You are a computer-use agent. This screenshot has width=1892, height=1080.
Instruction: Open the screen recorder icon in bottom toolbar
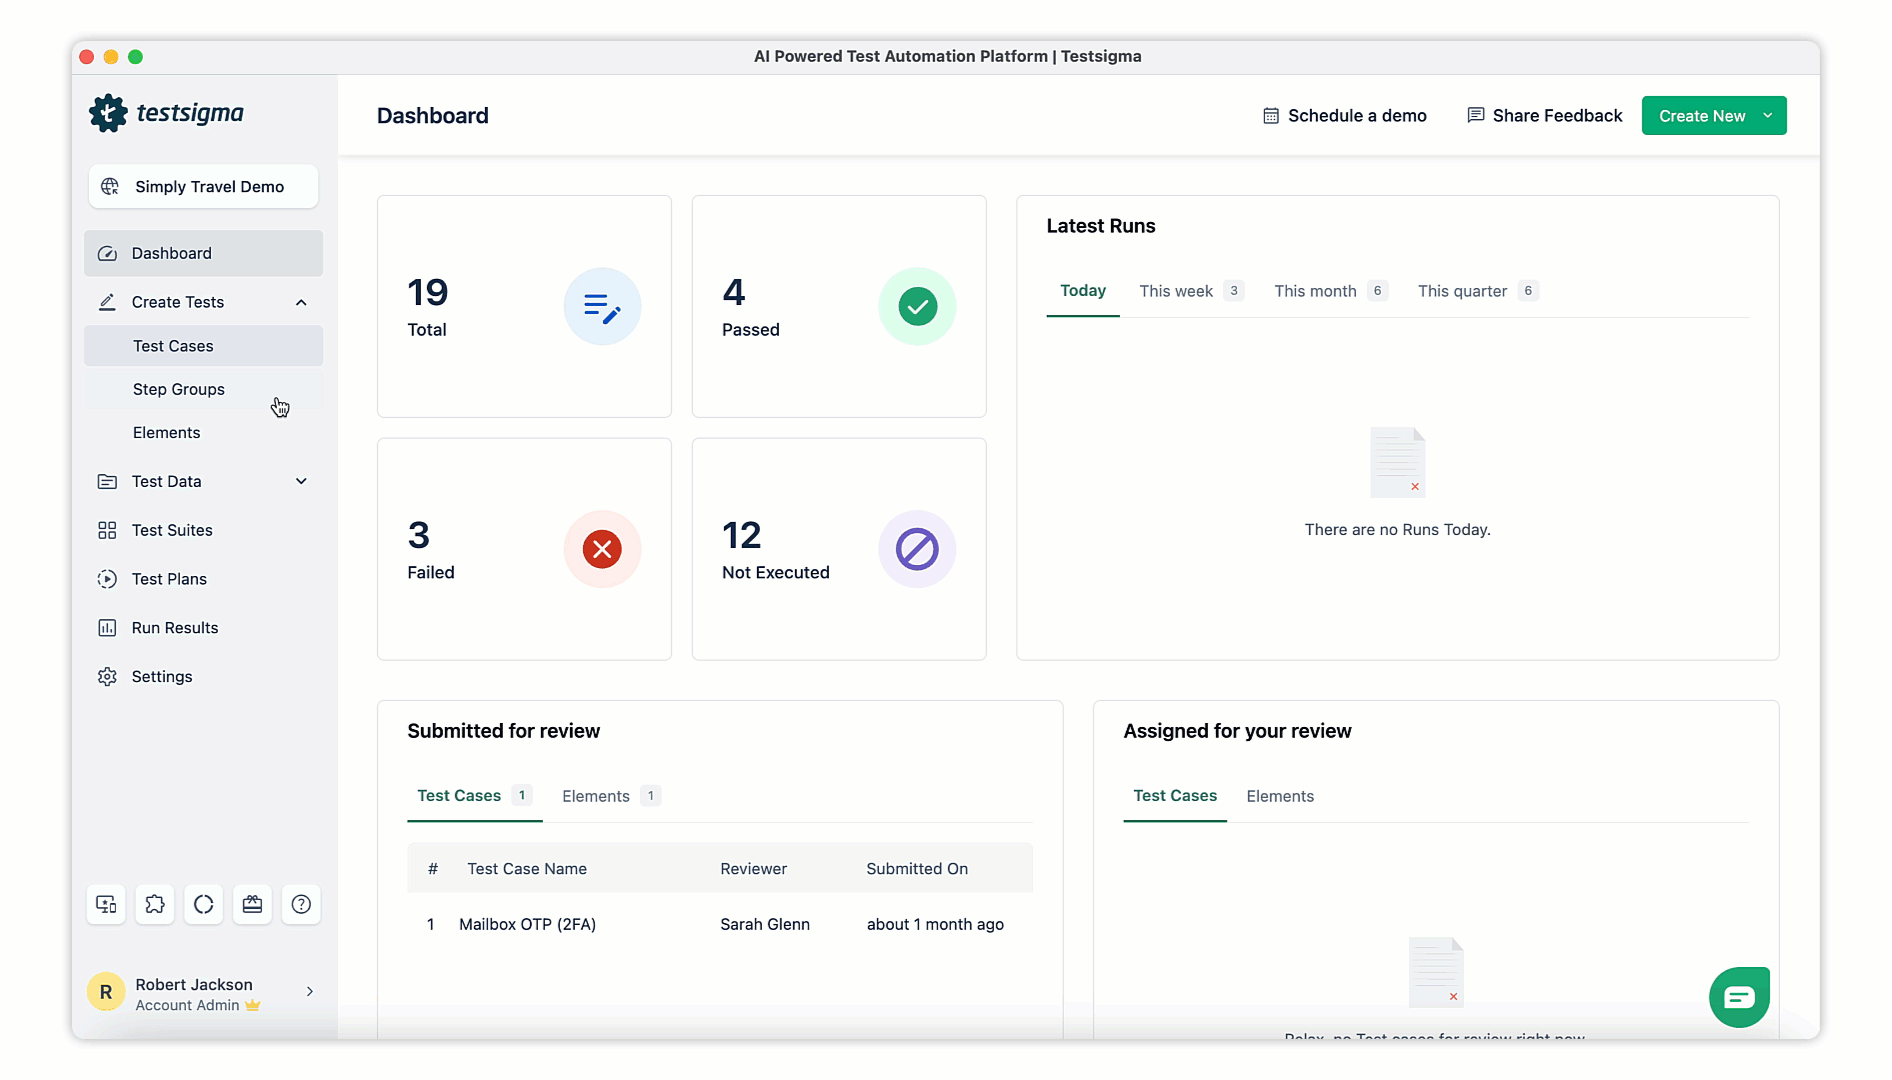106,904
